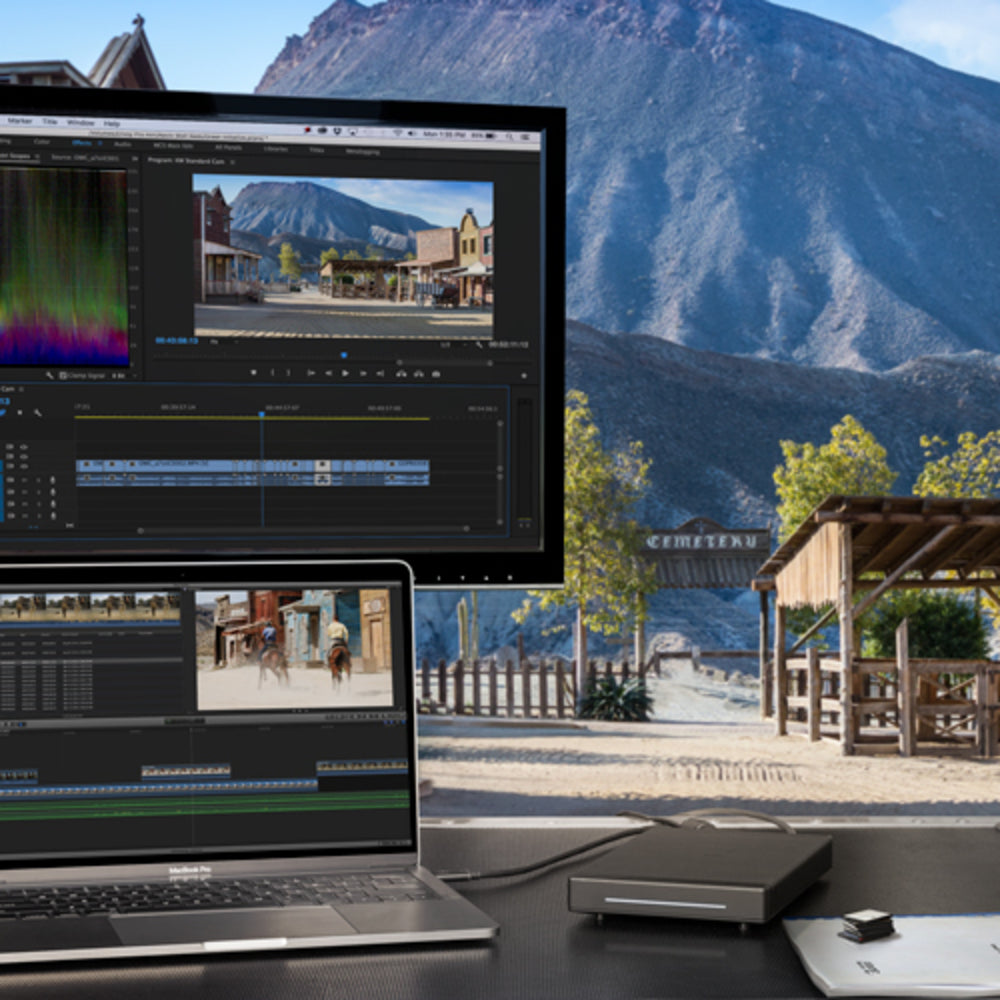
Task: Click the Go to Out point icon
Action: (380, 373)
